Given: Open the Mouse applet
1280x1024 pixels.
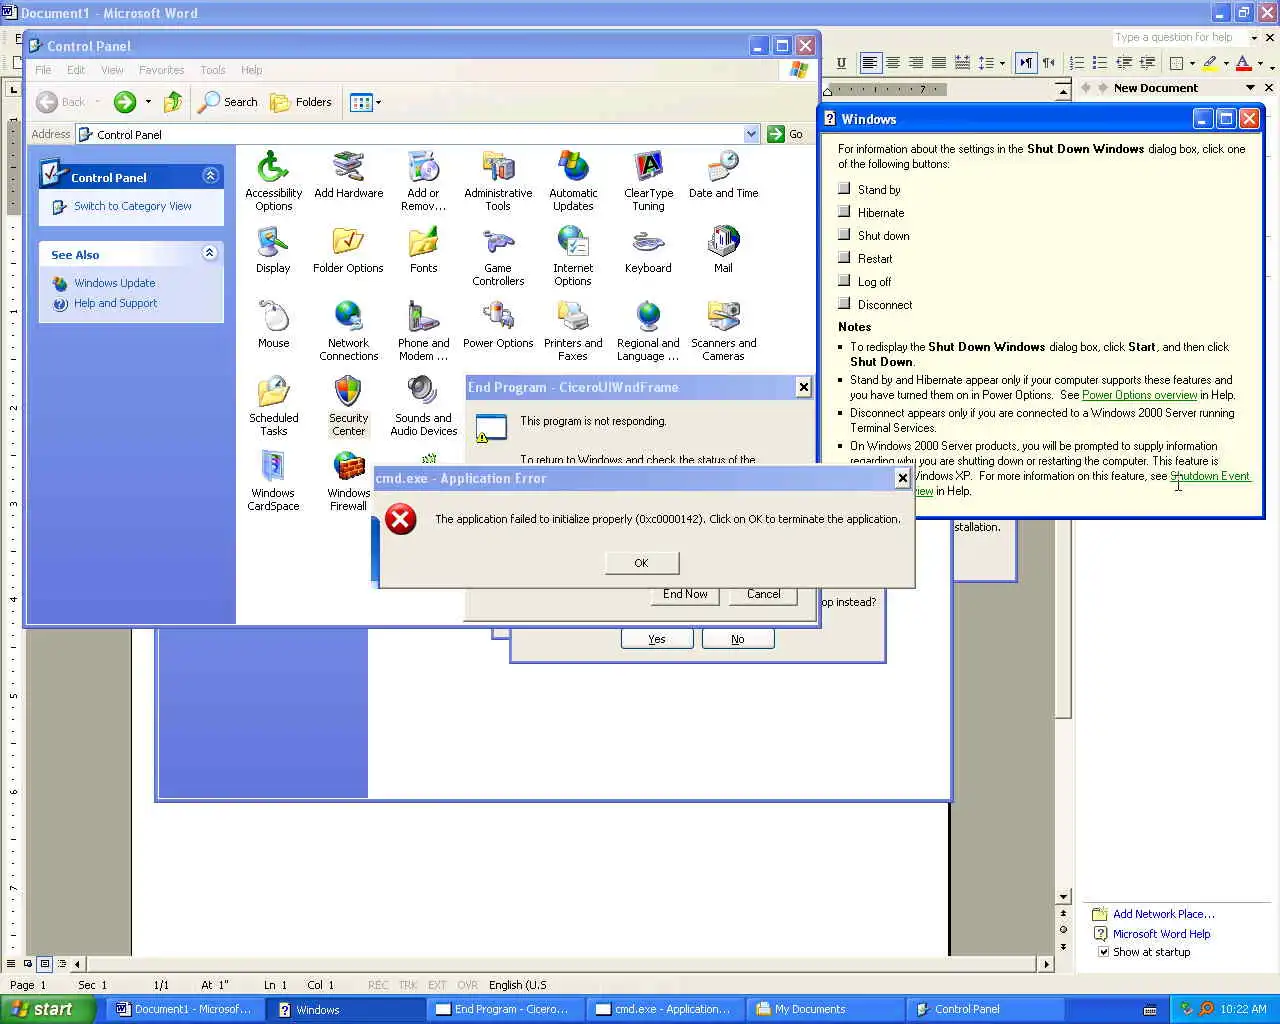Looking at the screenshot, I should pos(273,325).
